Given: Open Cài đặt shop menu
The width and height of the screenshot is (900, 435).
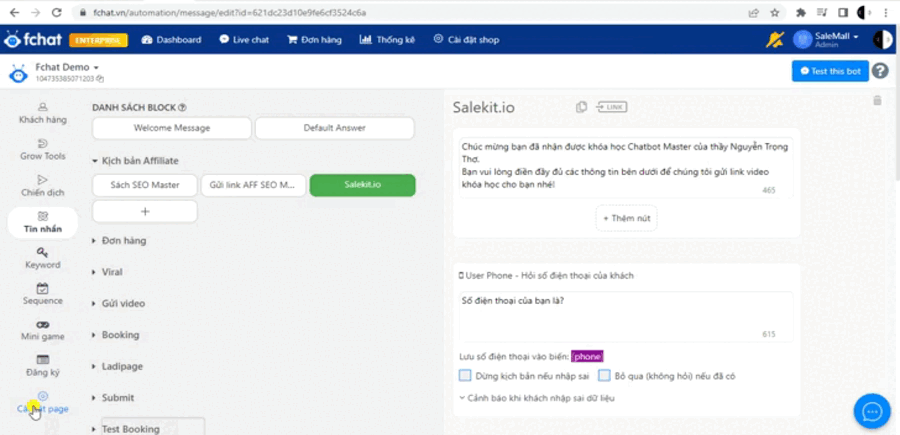Looking at the screenshot, I should 466,40.
